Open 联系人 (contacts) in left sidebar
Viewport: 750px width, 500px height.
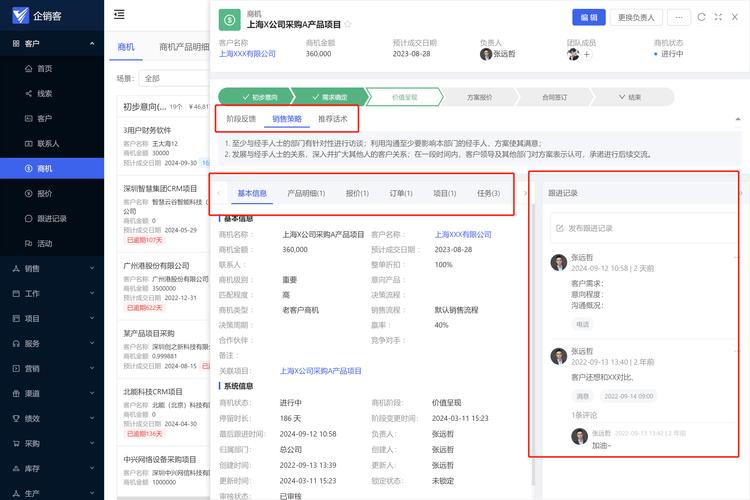click(48, 143)
